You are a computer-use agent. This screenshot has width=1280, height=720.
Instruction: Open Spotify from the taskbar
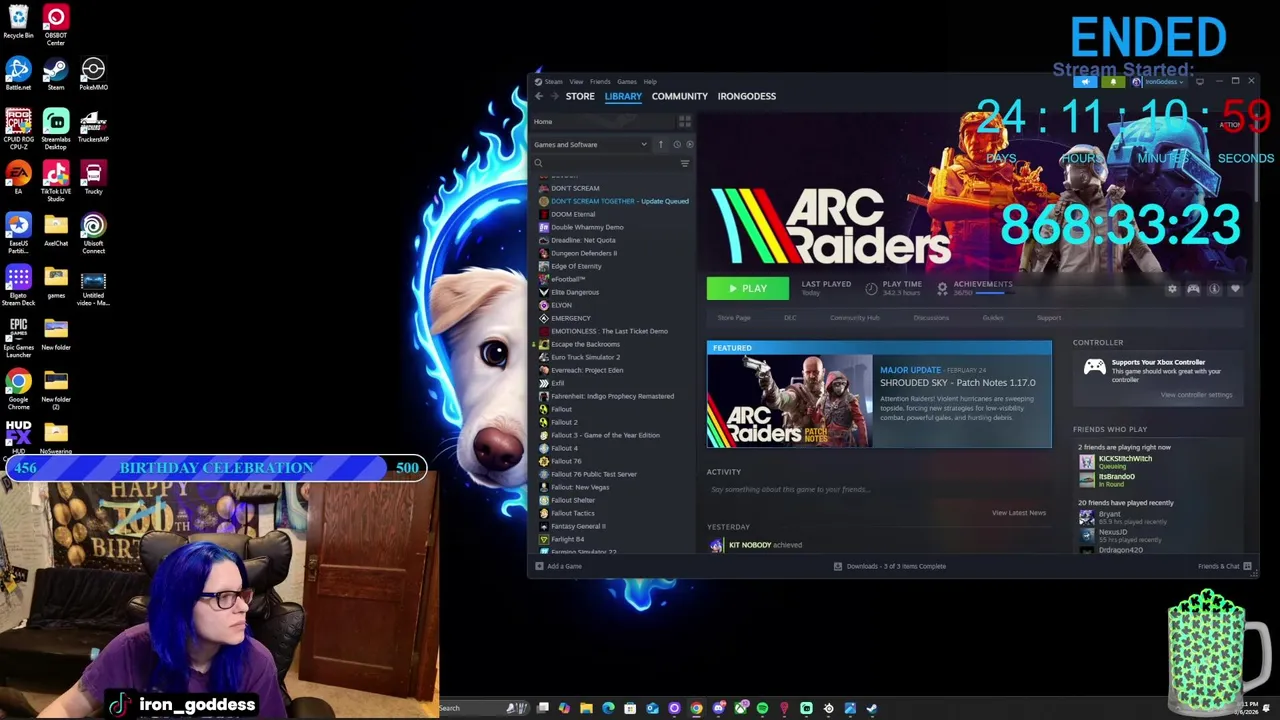pyautogui.click(x=762, y=708)
